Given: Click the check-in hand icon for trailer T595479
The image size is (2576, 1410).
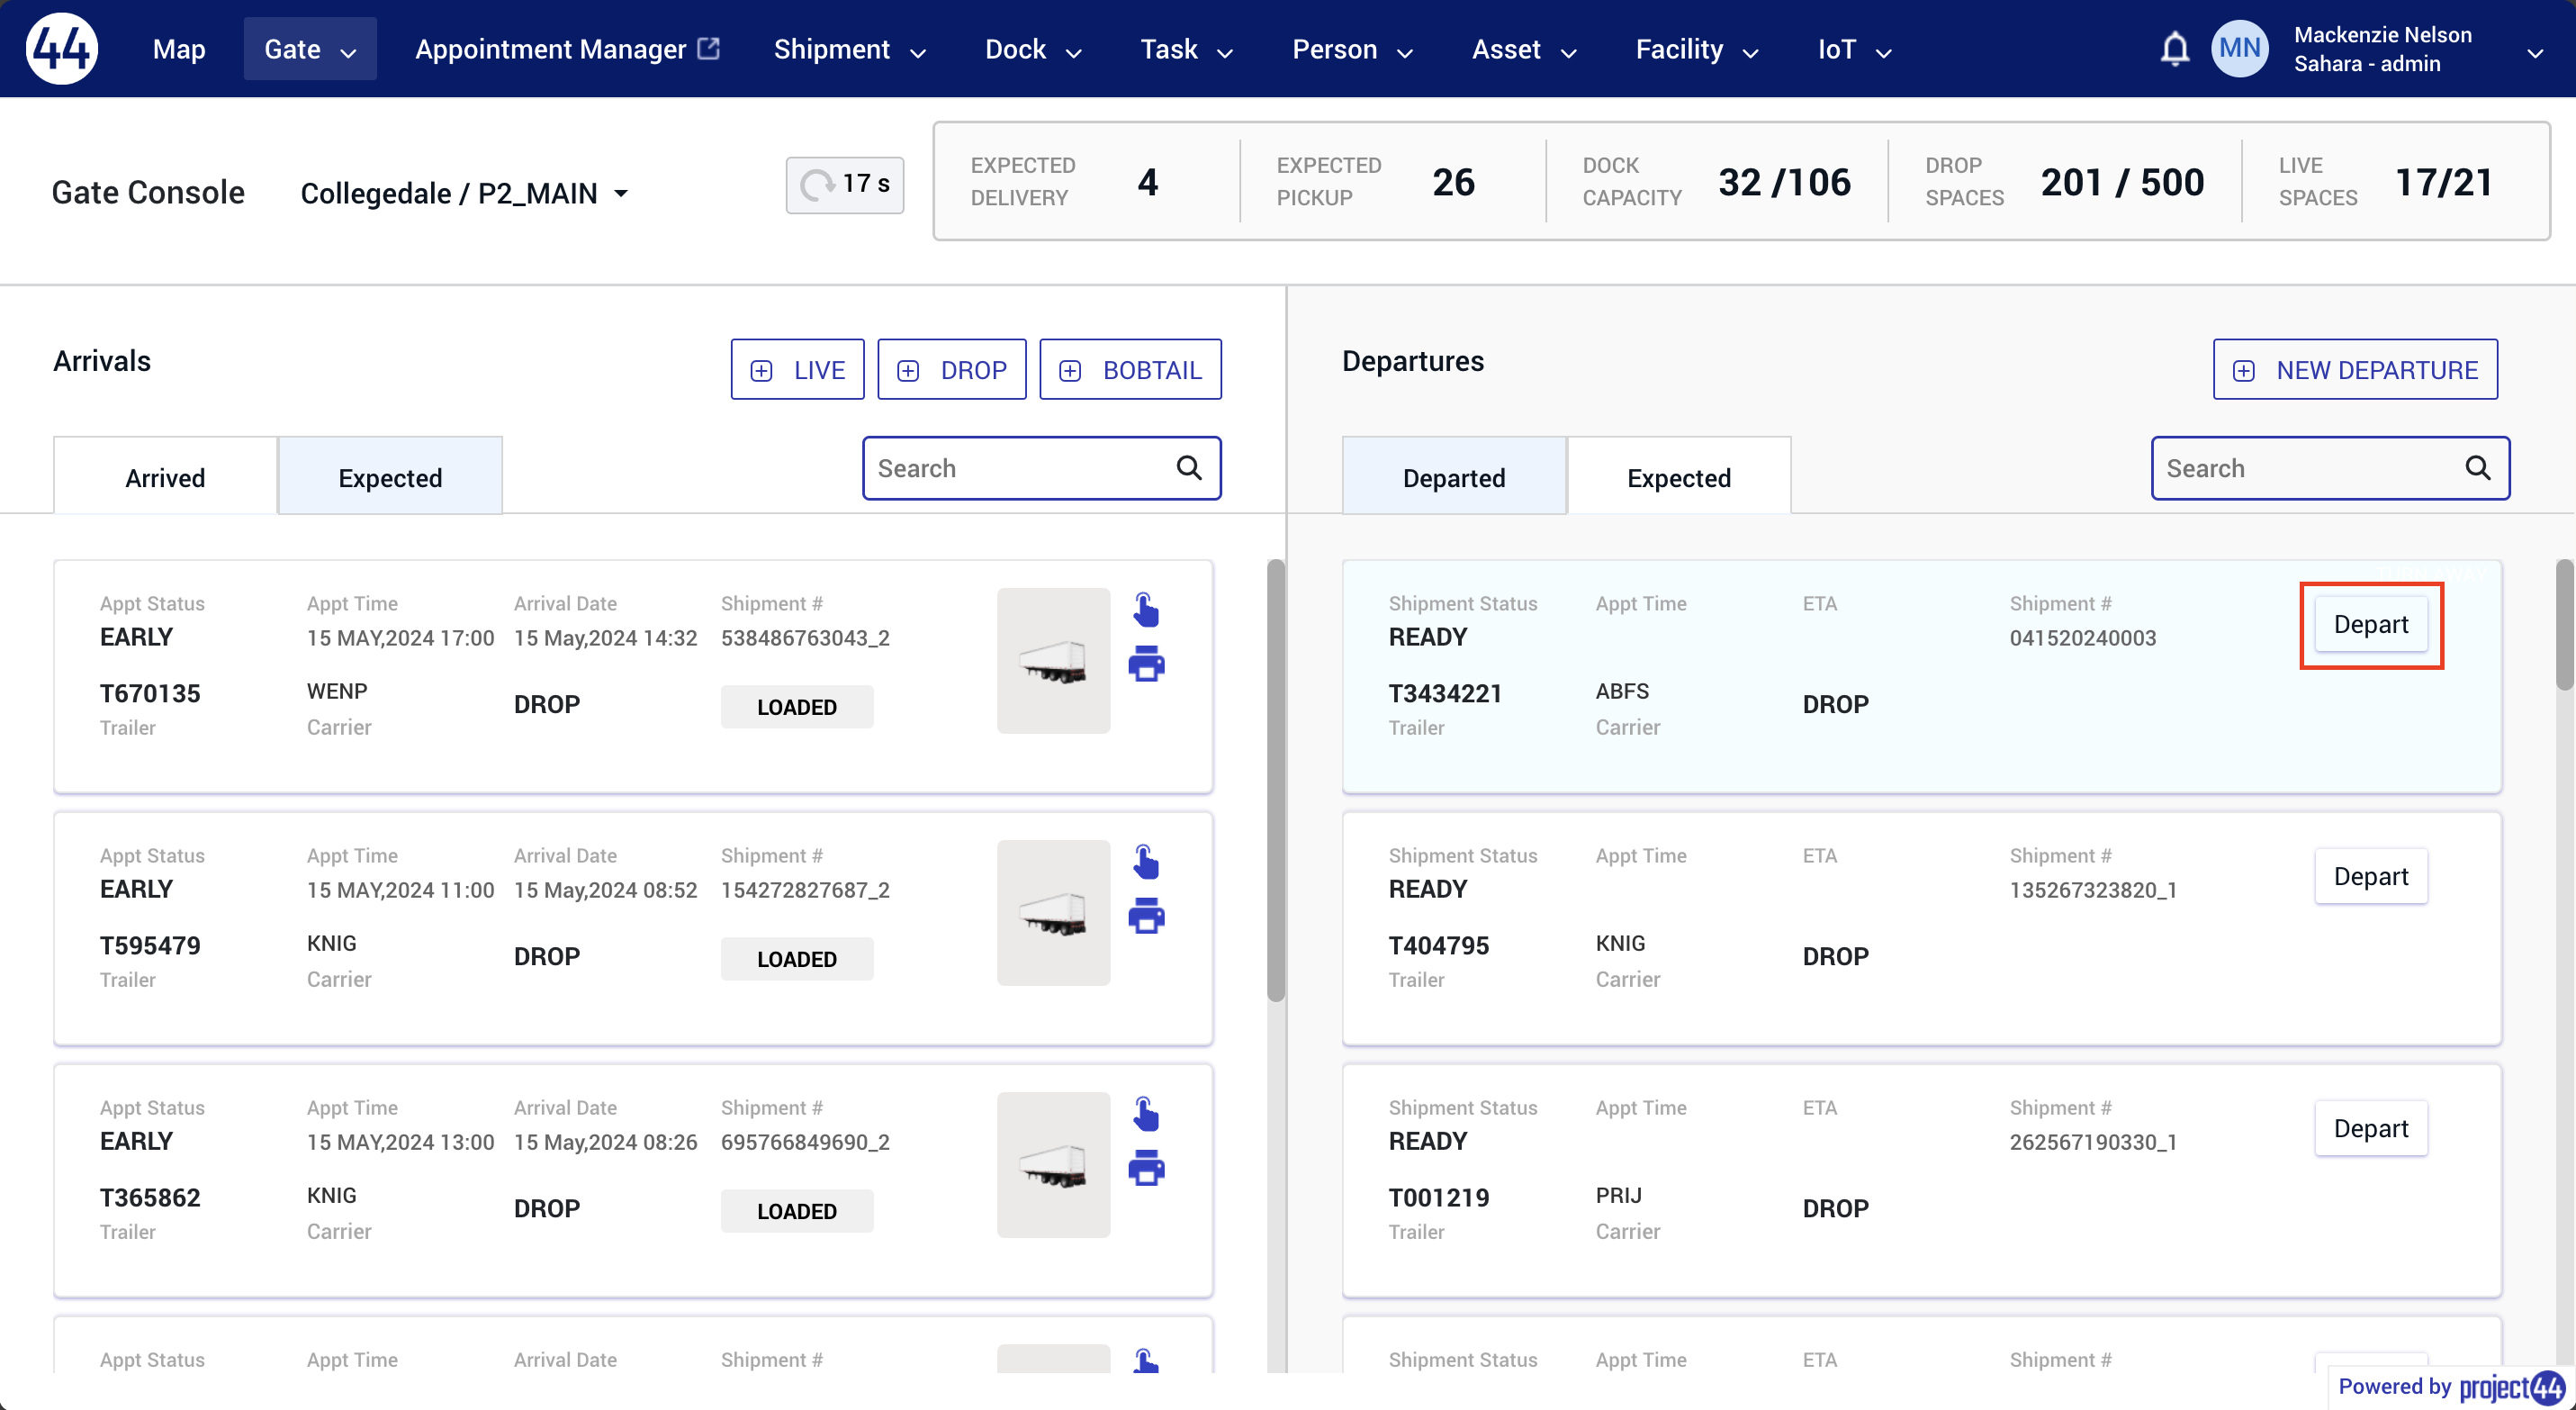Looking at the screenshot, I should click(1146, 861).
